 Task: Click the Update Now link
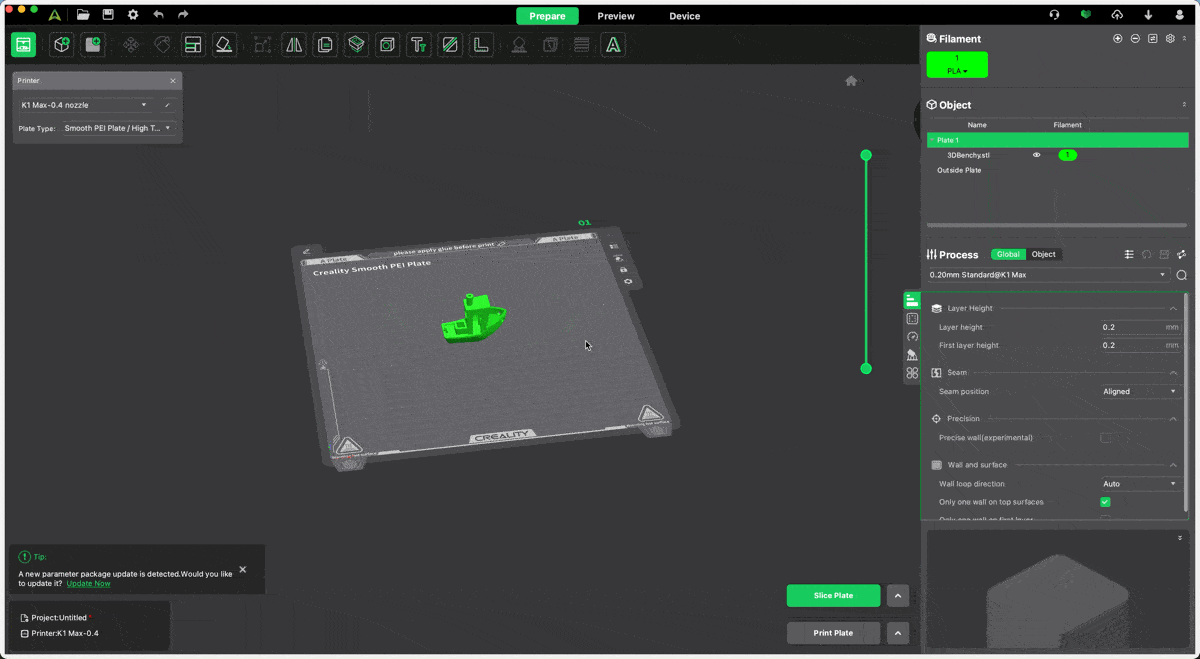(88, 583)
